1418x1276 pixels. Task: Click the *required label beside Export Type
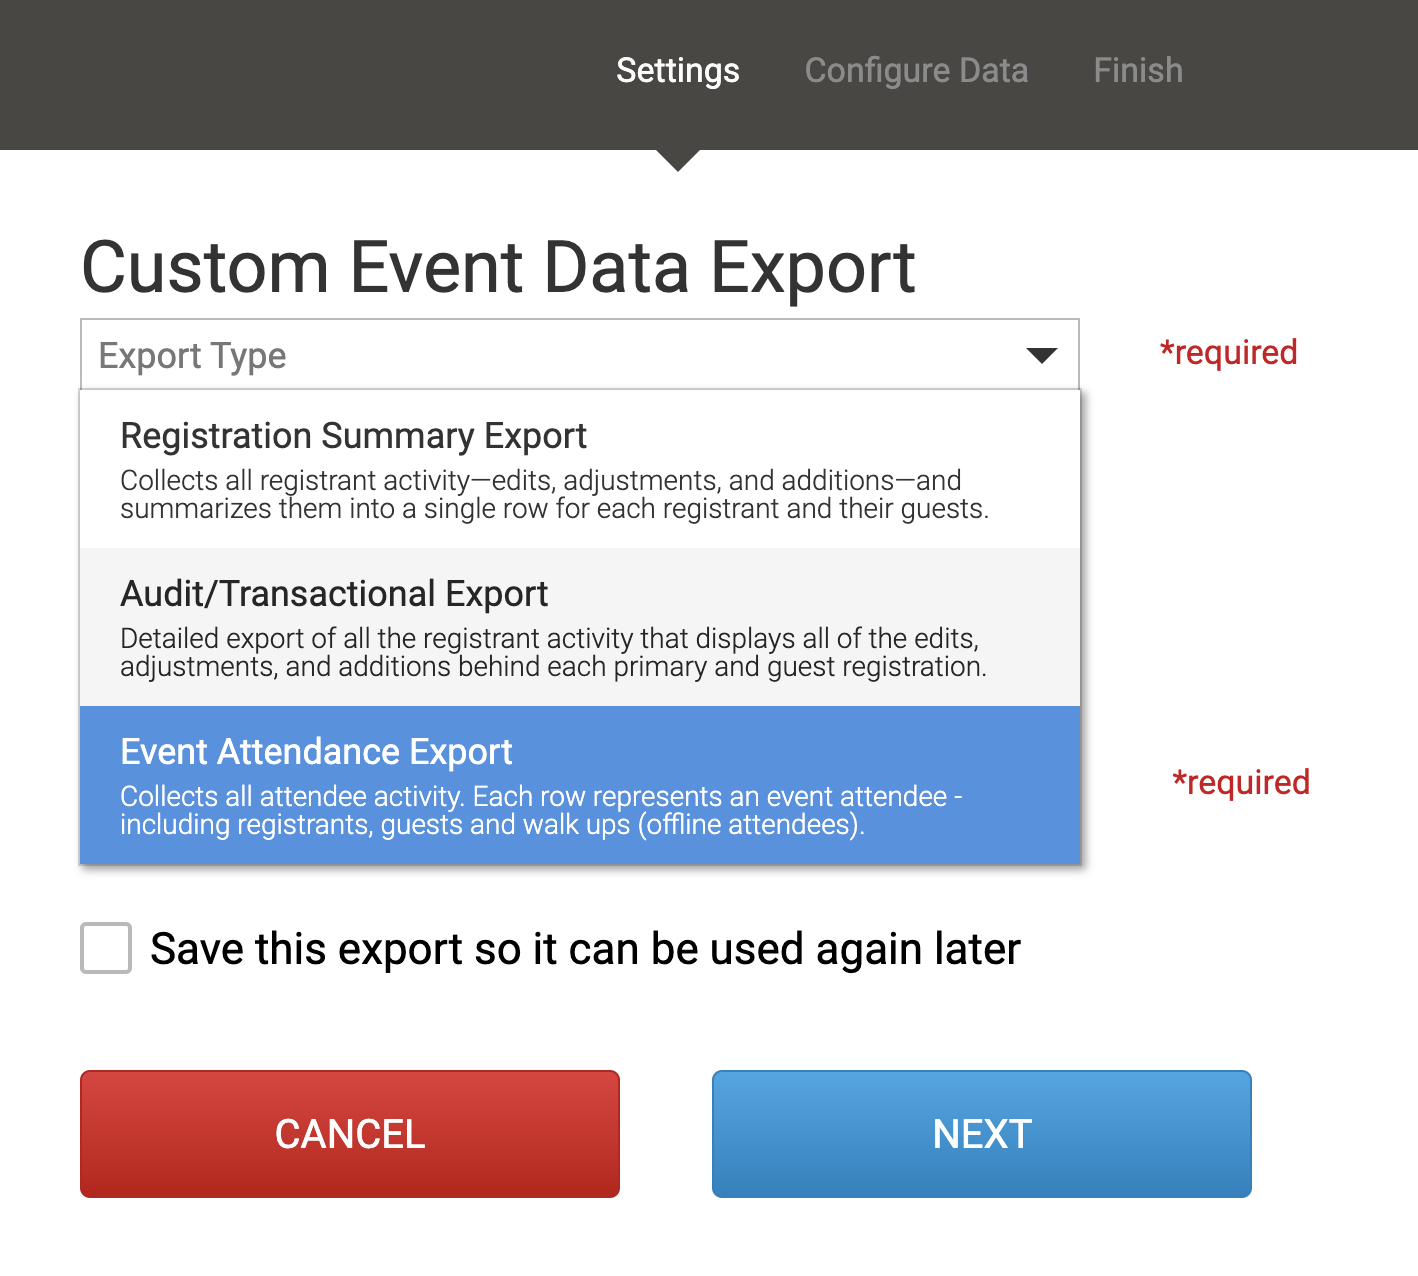tap(1228, 353)
